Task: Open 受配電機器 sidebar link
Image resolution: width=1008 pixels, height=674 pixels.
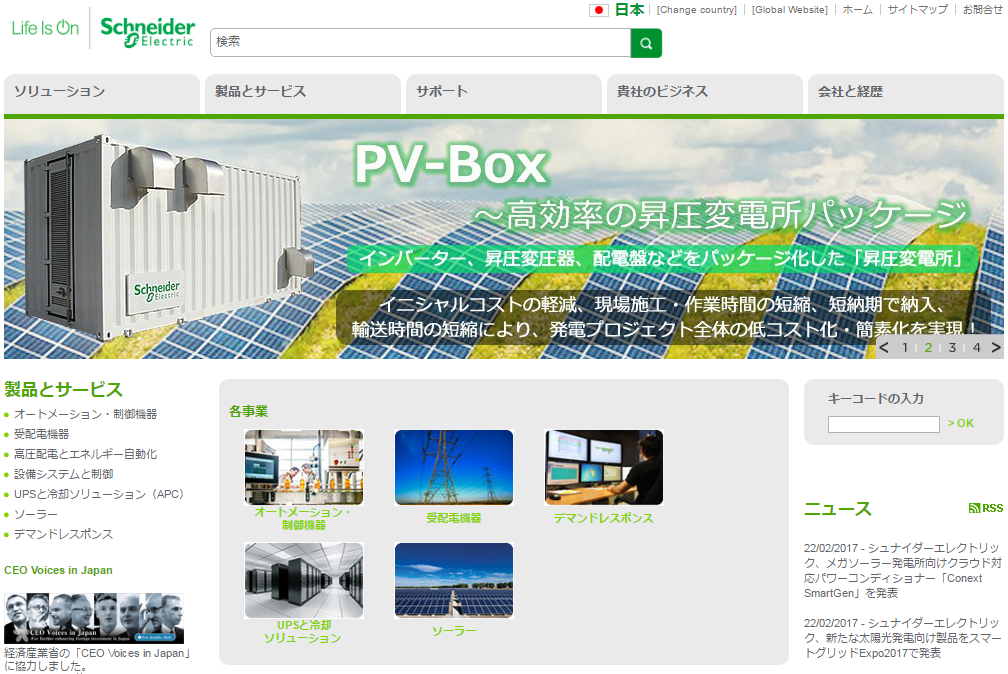Action: click(x=41, y=434)
